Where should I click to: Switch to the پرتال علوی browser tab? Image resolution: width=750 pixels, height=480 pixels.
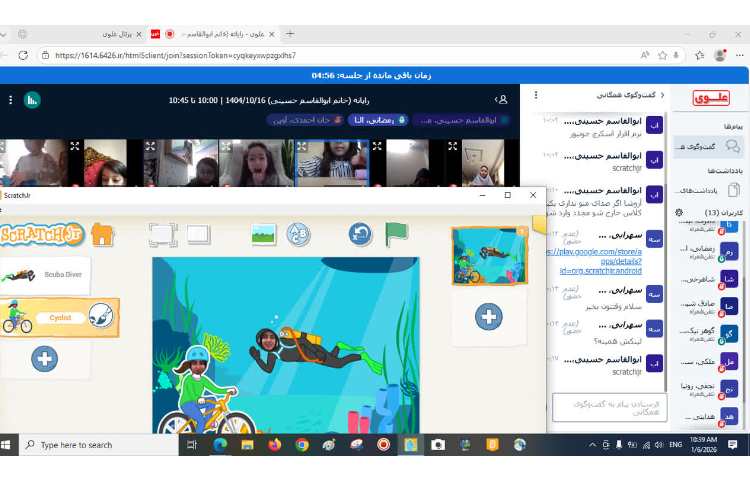117,34
